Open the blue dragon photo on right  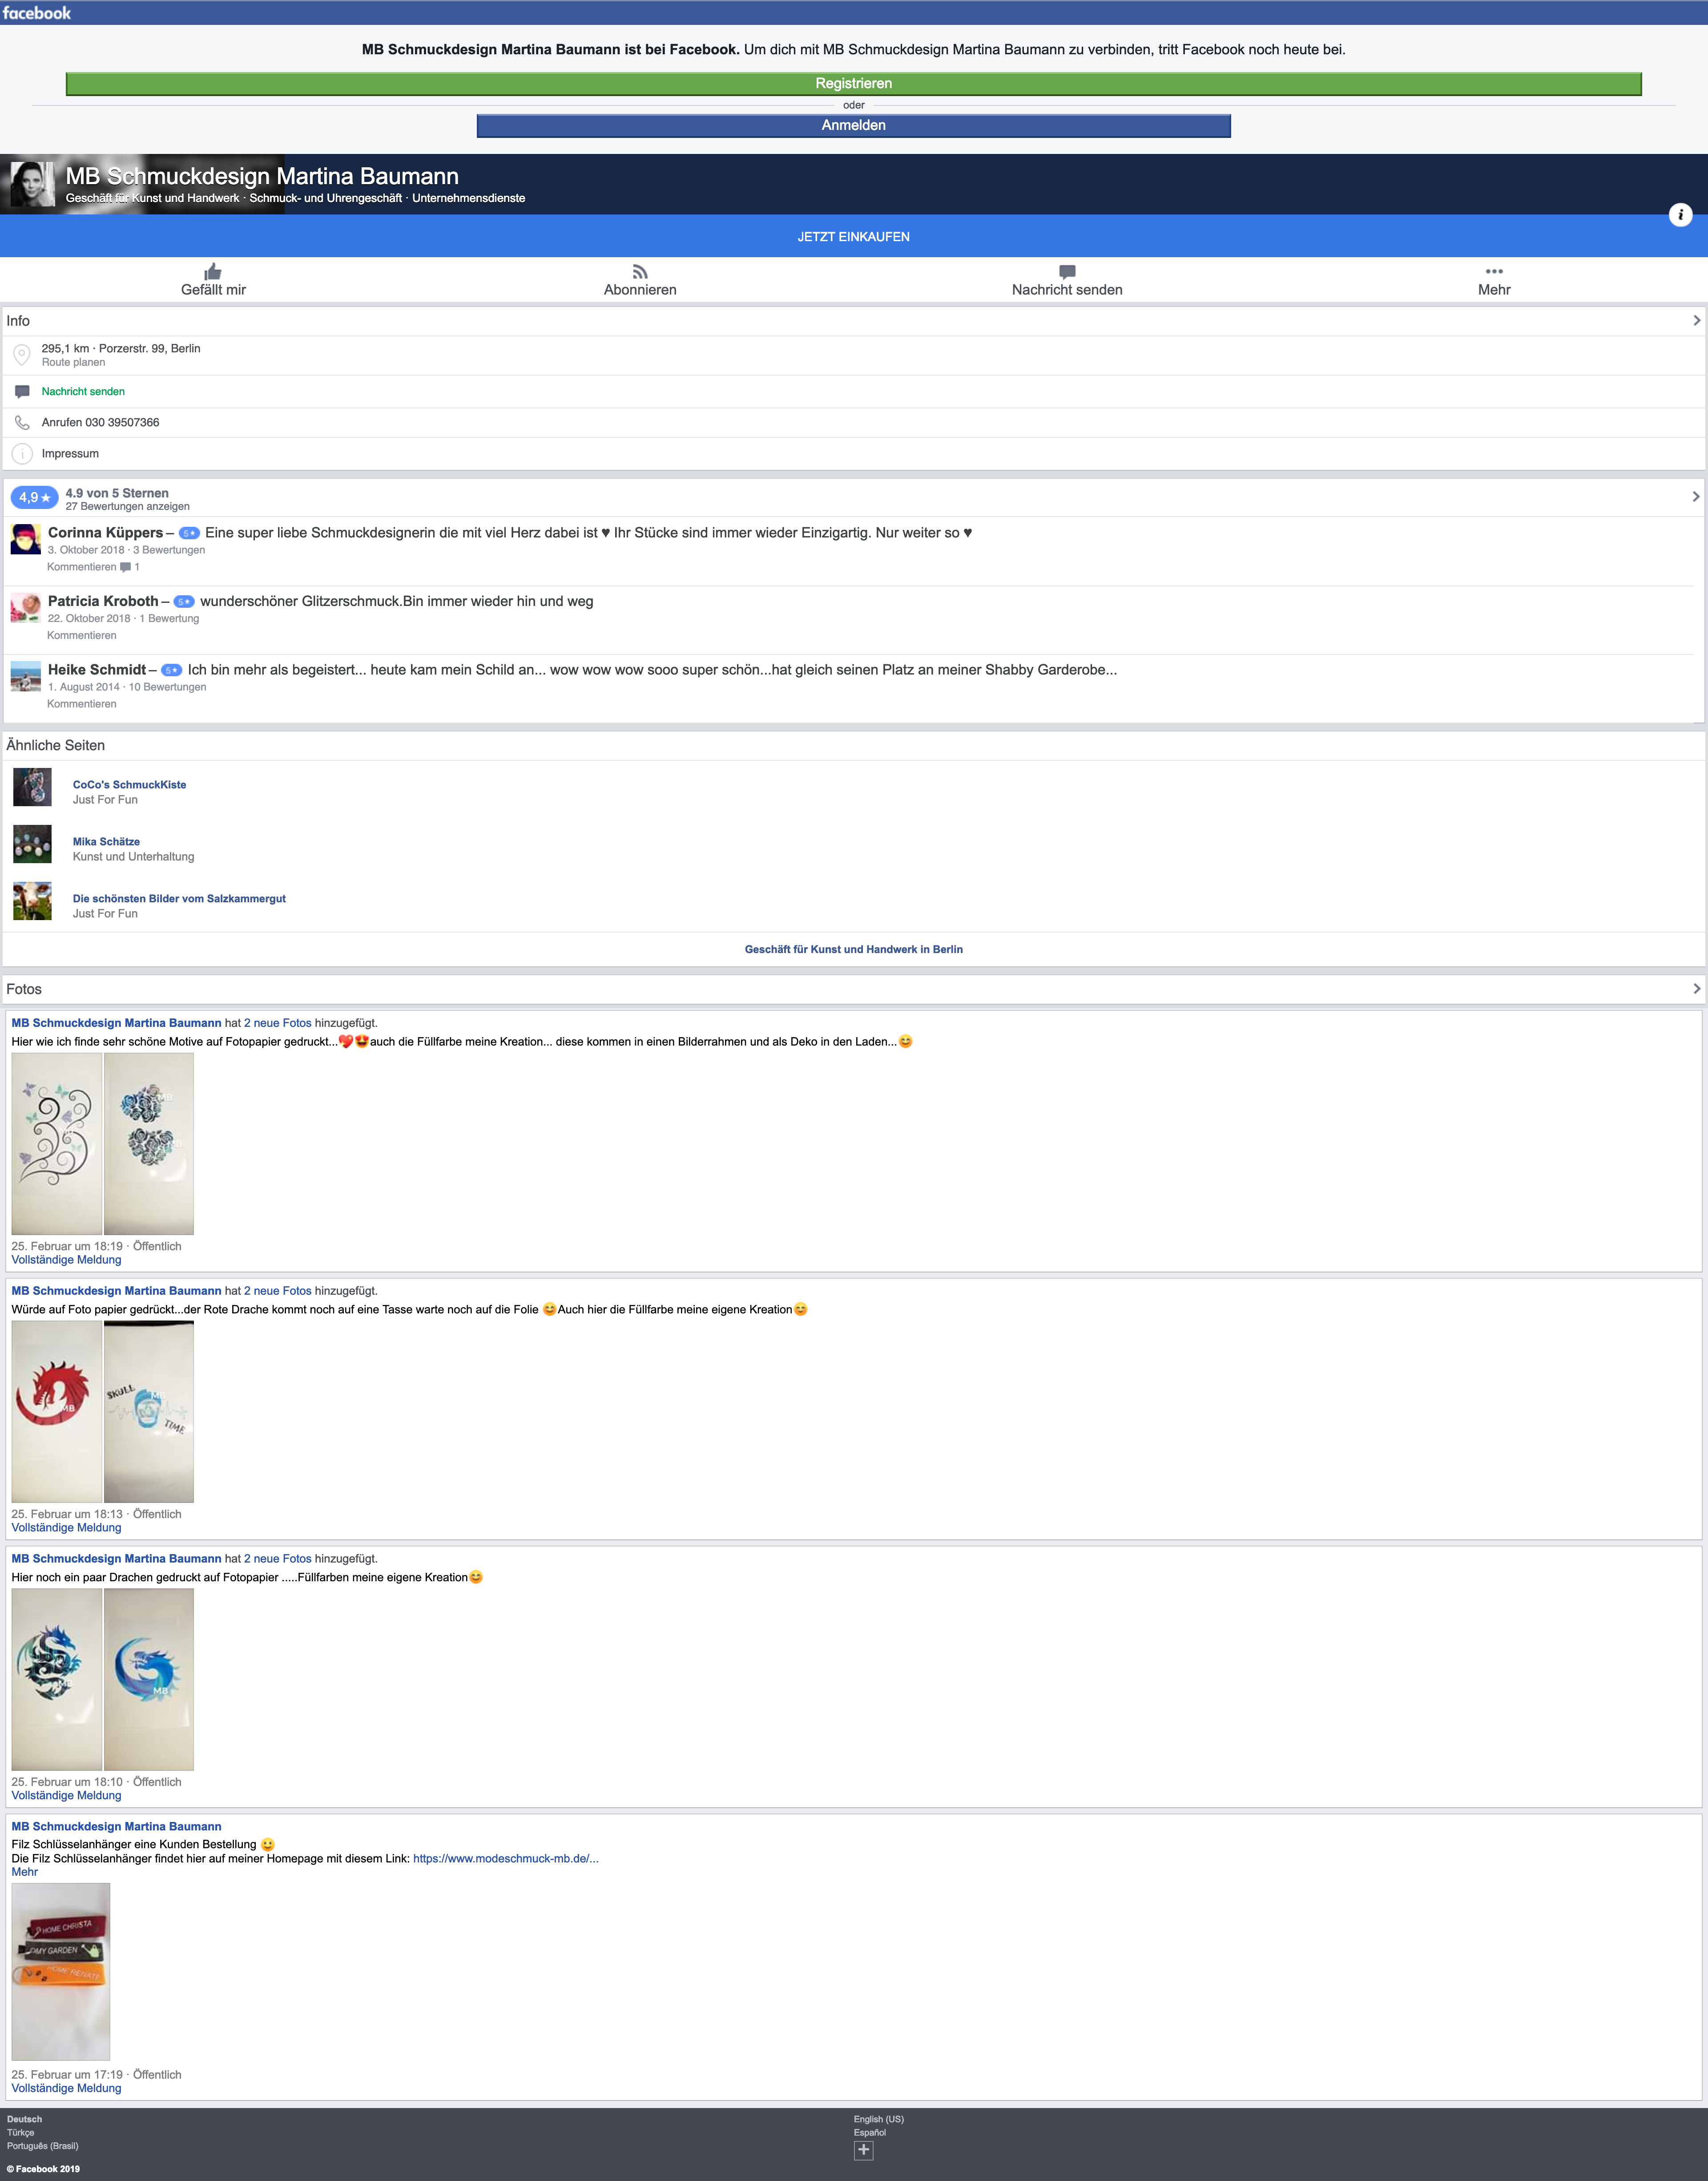tap(149, 1679)
